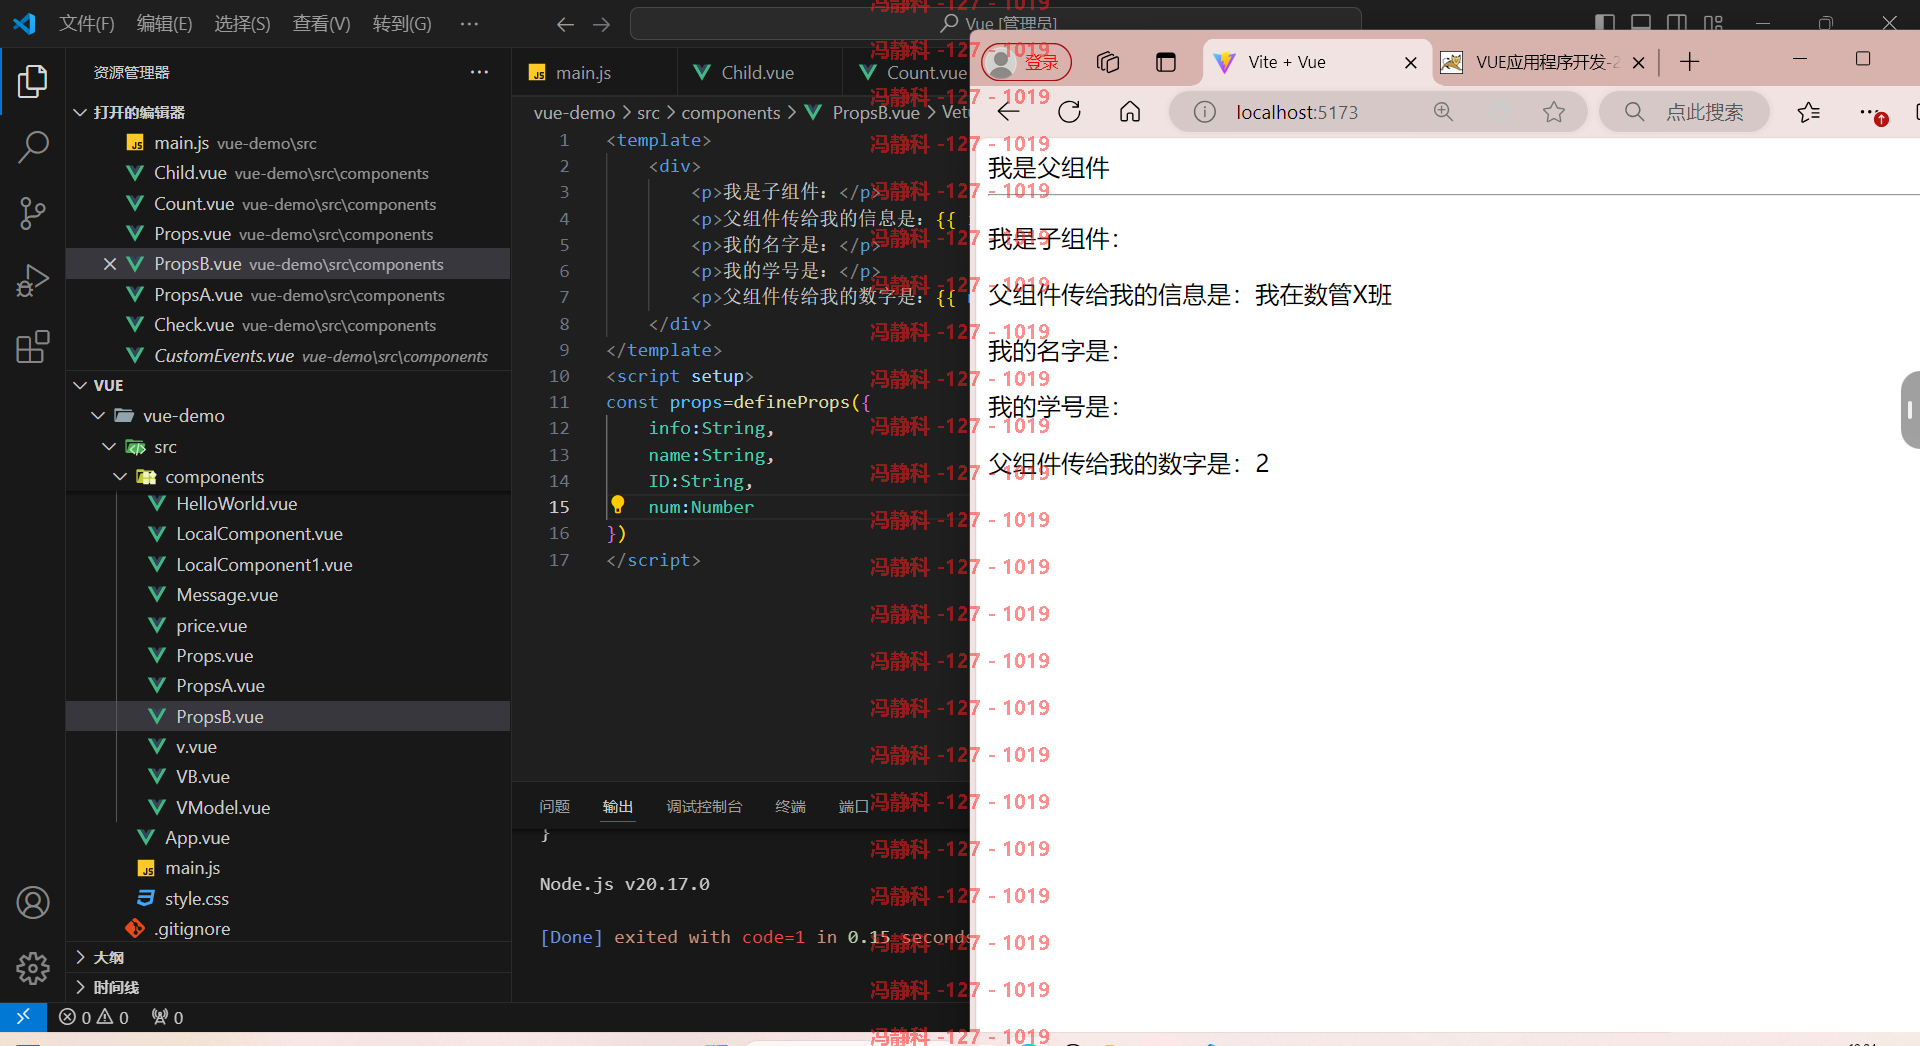Viewport: 1920px width, 1046px height.
Task: Open the Explorer view in activity bar
Action: point(33,81)
